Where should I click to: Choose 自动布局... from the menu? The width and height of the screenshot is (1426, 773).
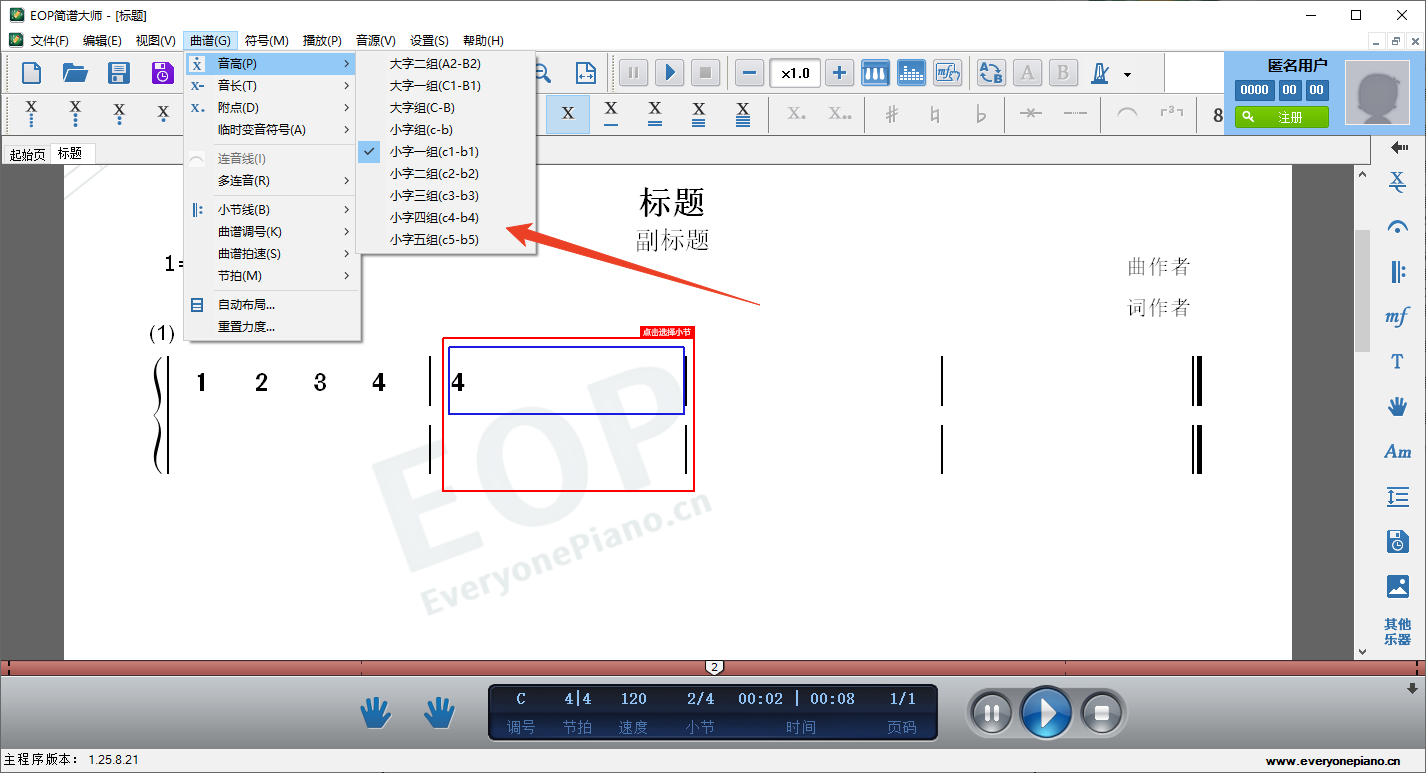(272, 305)
